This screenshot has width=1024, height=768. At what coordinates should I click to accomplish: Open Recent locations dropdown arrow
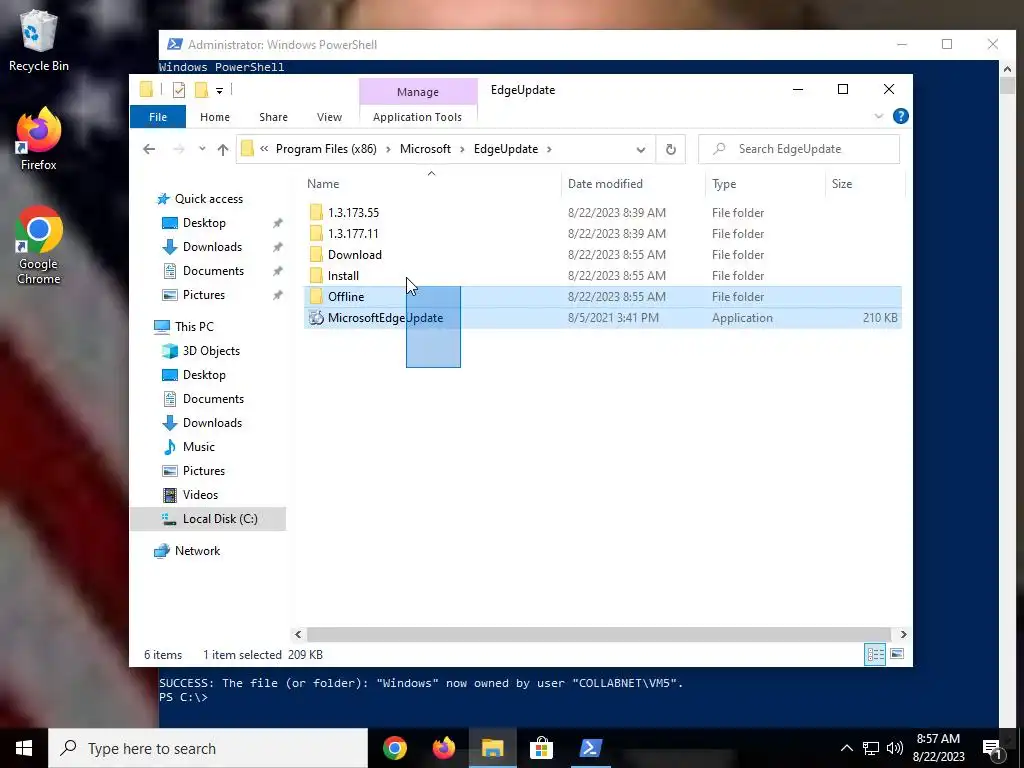tap(202, 149)
